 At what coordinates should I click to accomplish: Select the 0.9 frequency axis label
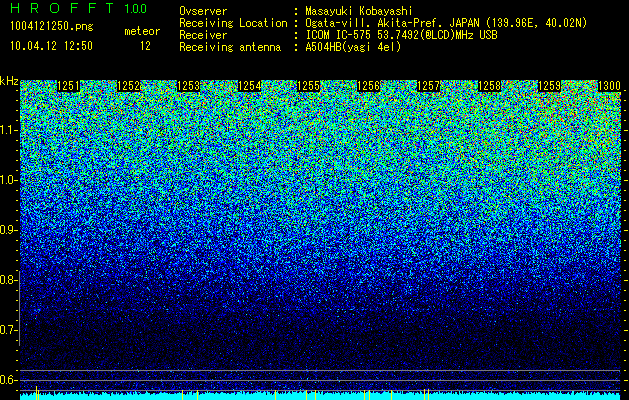coord(8,230)
